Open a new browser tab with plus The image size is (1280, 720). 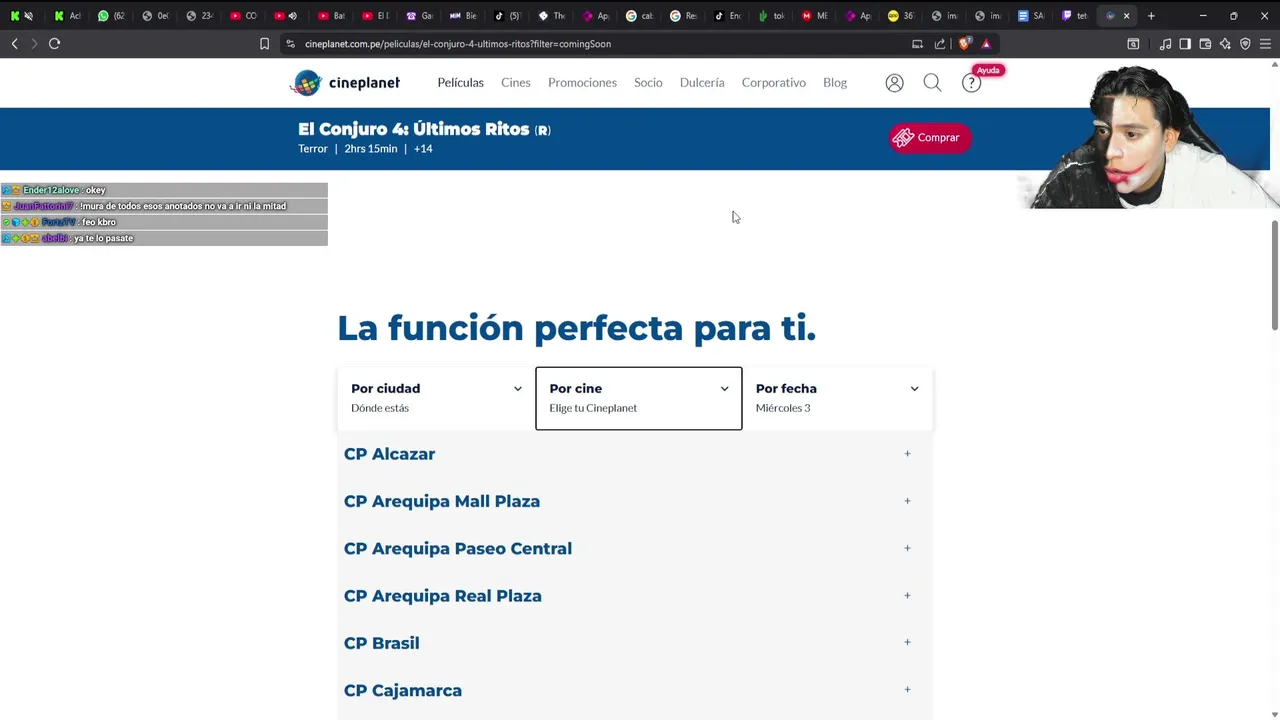[x=1151, y=16]
